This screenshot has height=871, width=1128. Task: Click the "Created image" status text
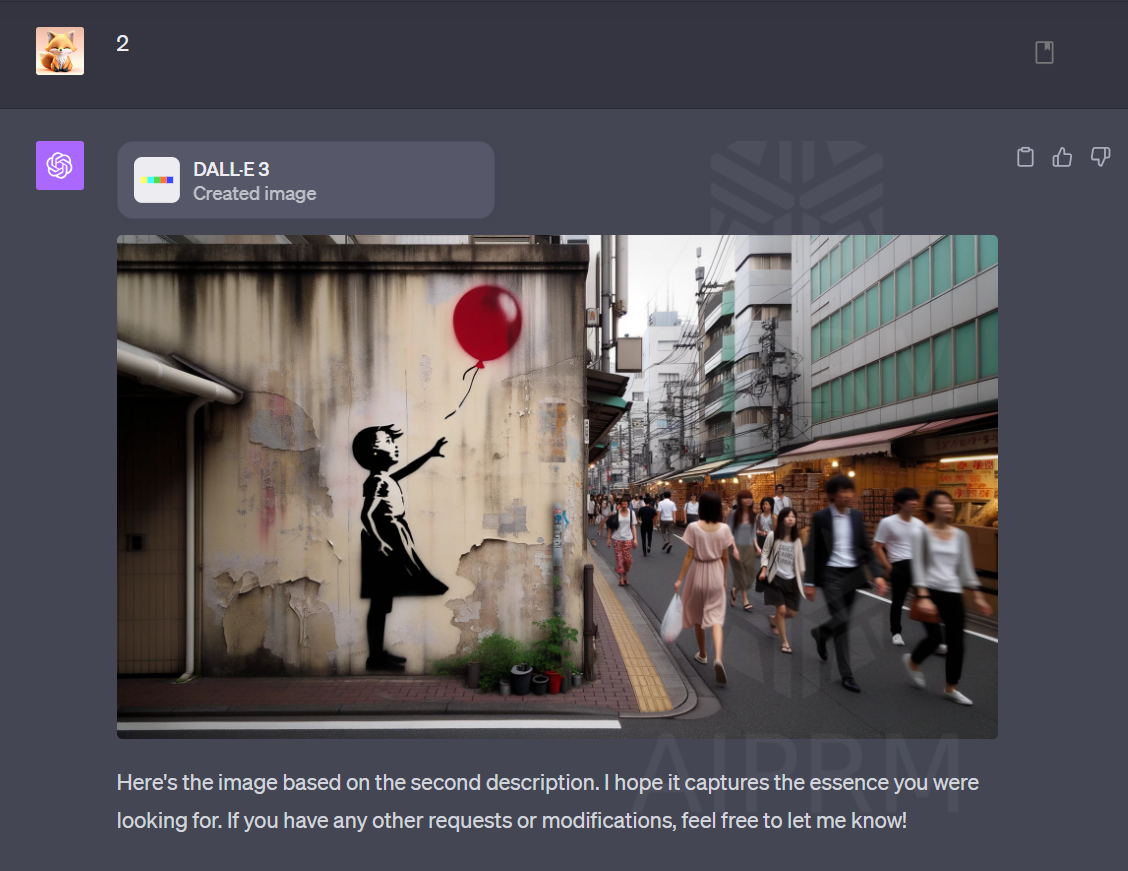[x=255, y=193]
